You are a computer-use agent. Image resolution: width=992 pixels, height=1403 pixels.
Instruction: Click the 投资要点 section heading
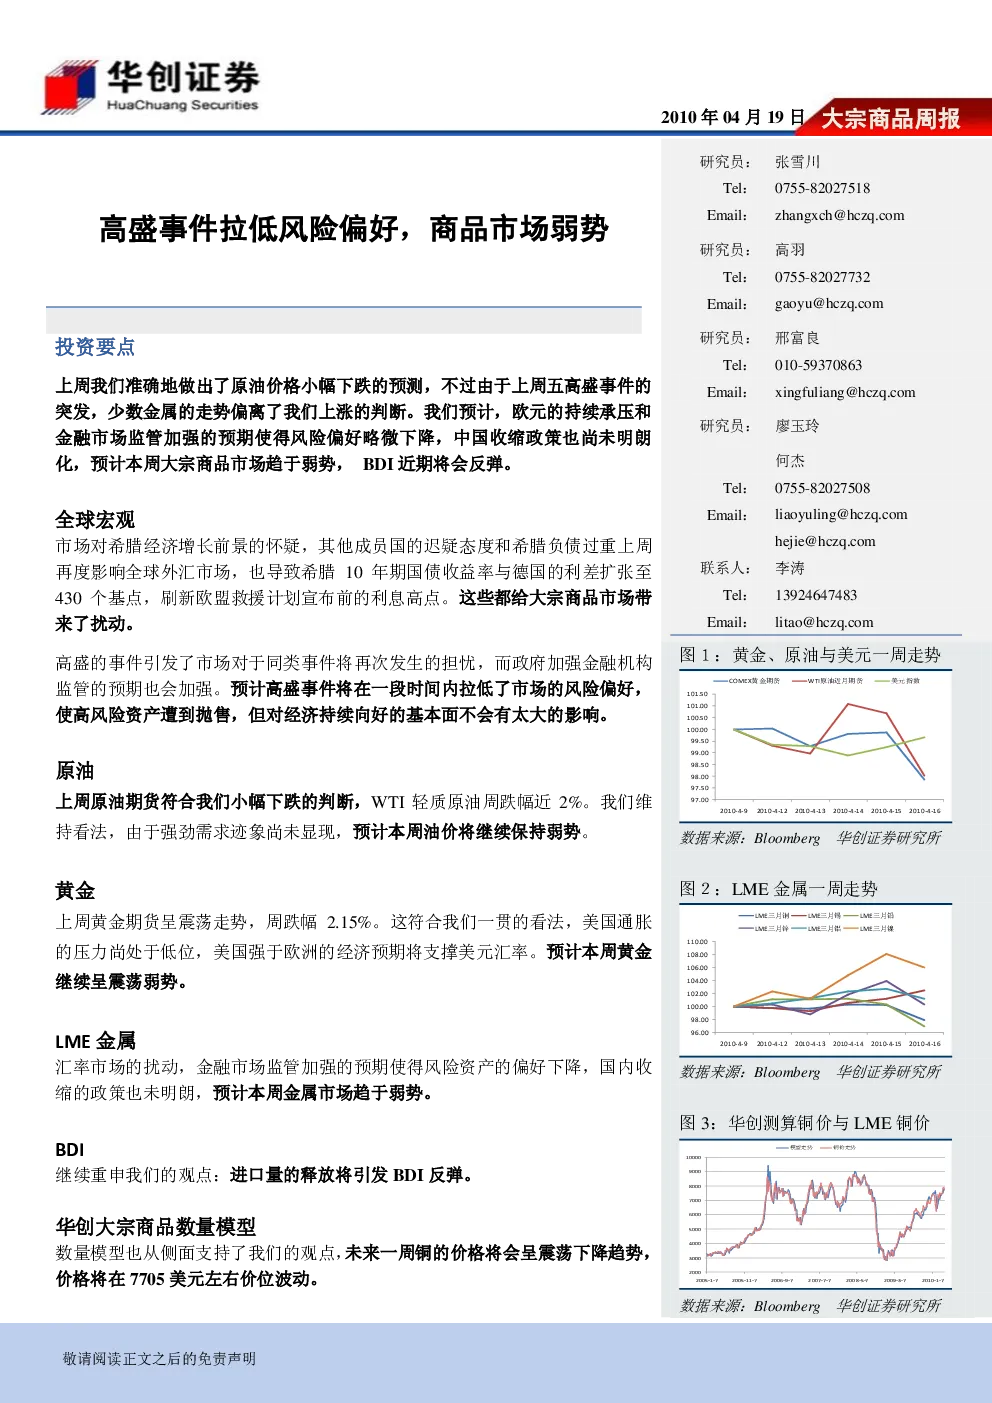[95, 347]
